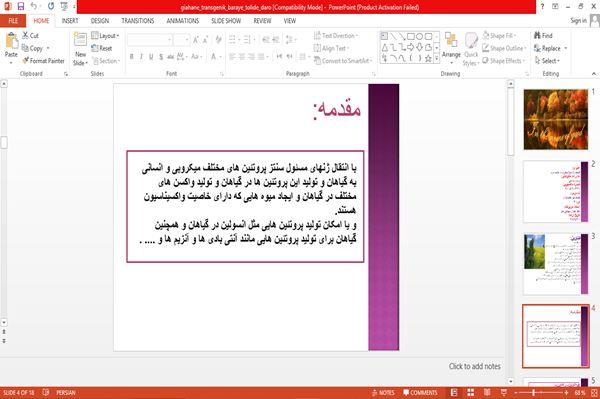Open Shape Fill dropdown

(499, 36)
